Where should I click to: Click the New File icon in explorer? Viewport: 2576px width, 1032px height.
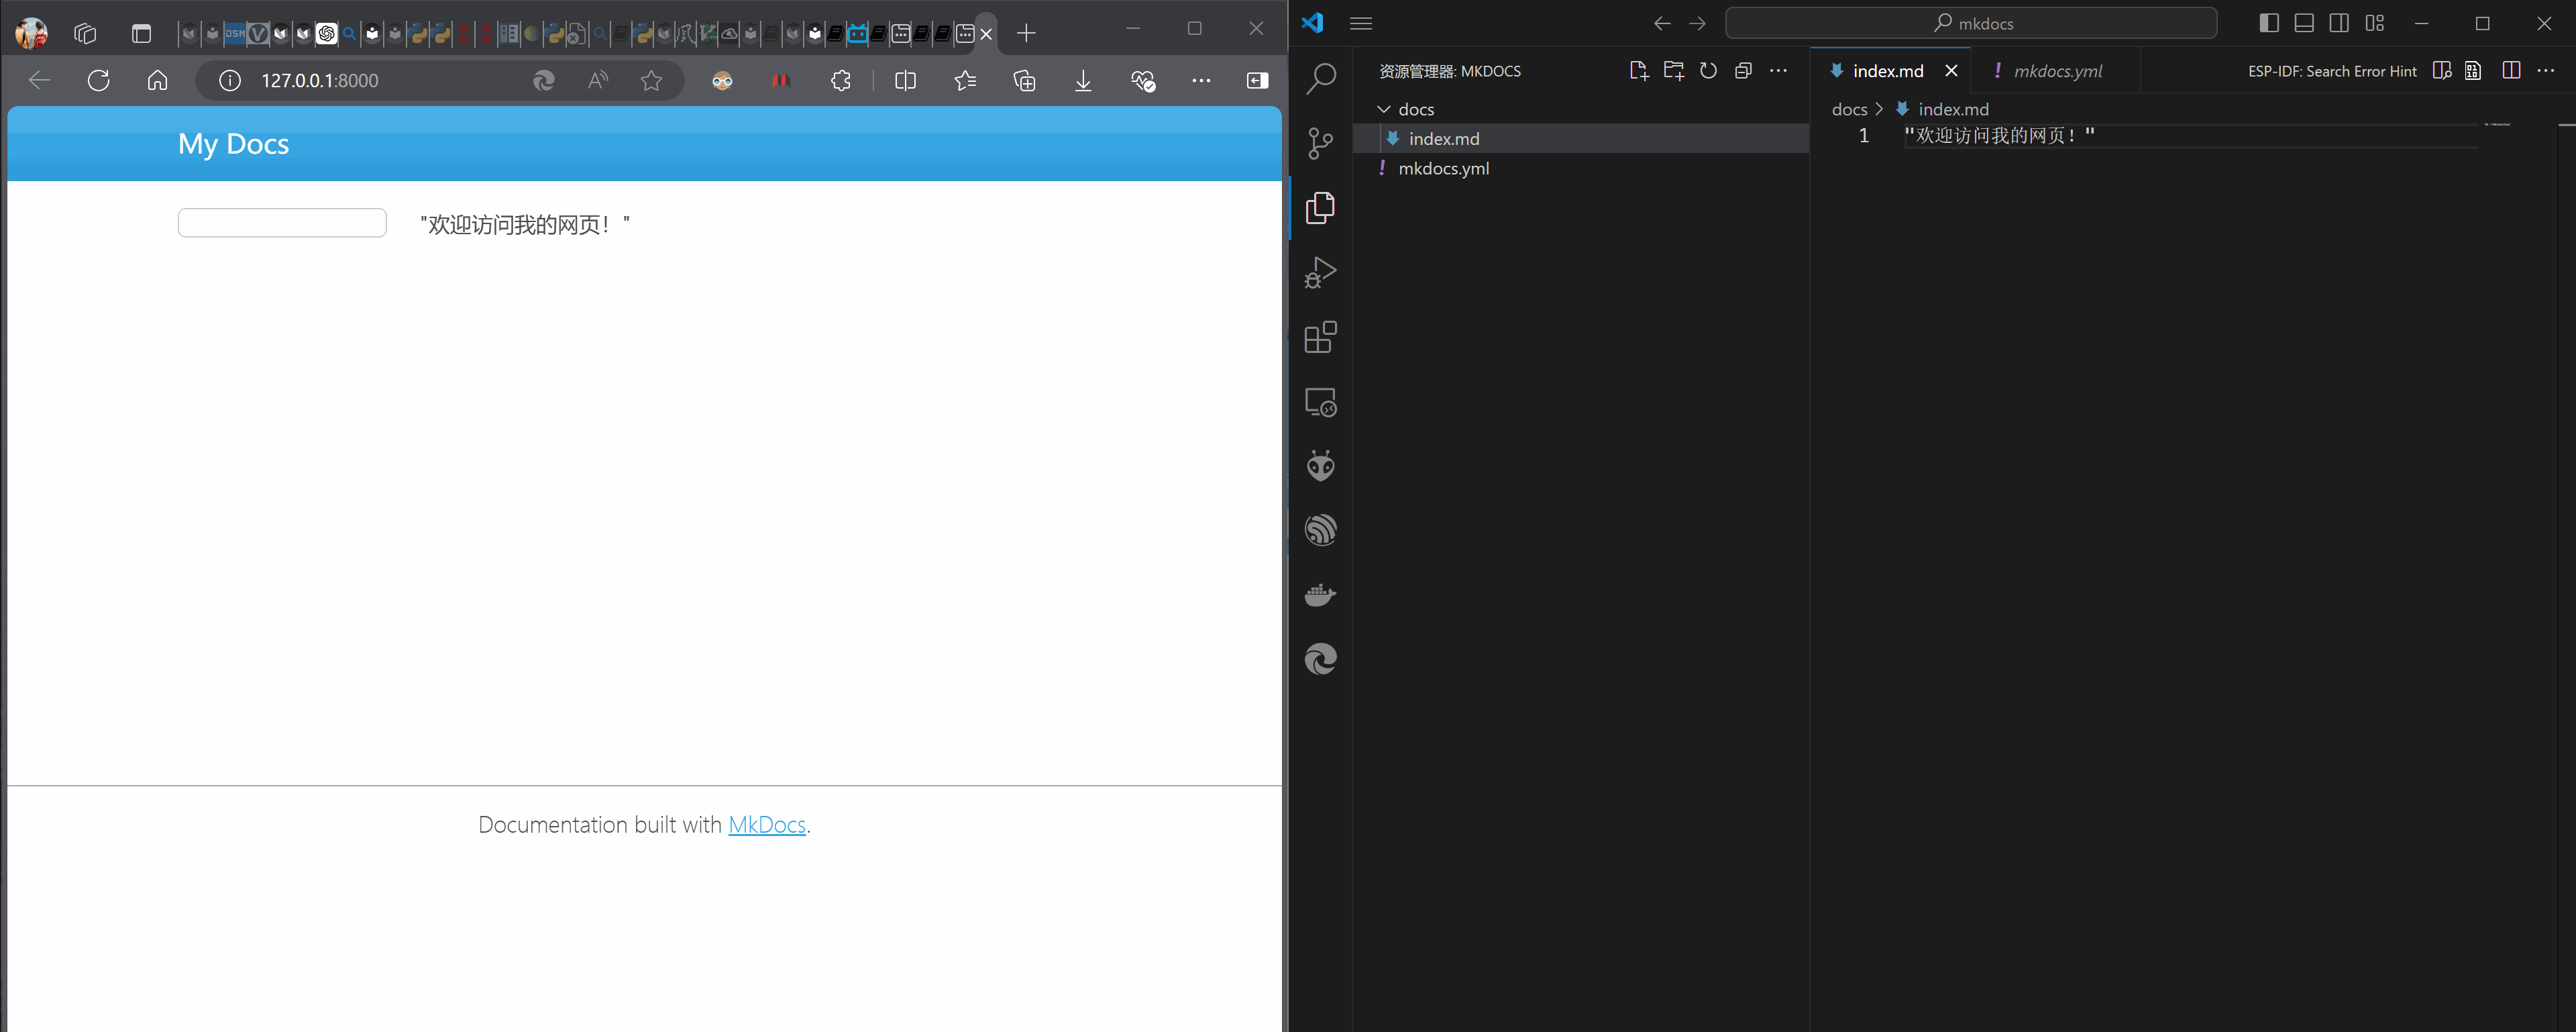pyautogui.click(x=1638, y=71)
